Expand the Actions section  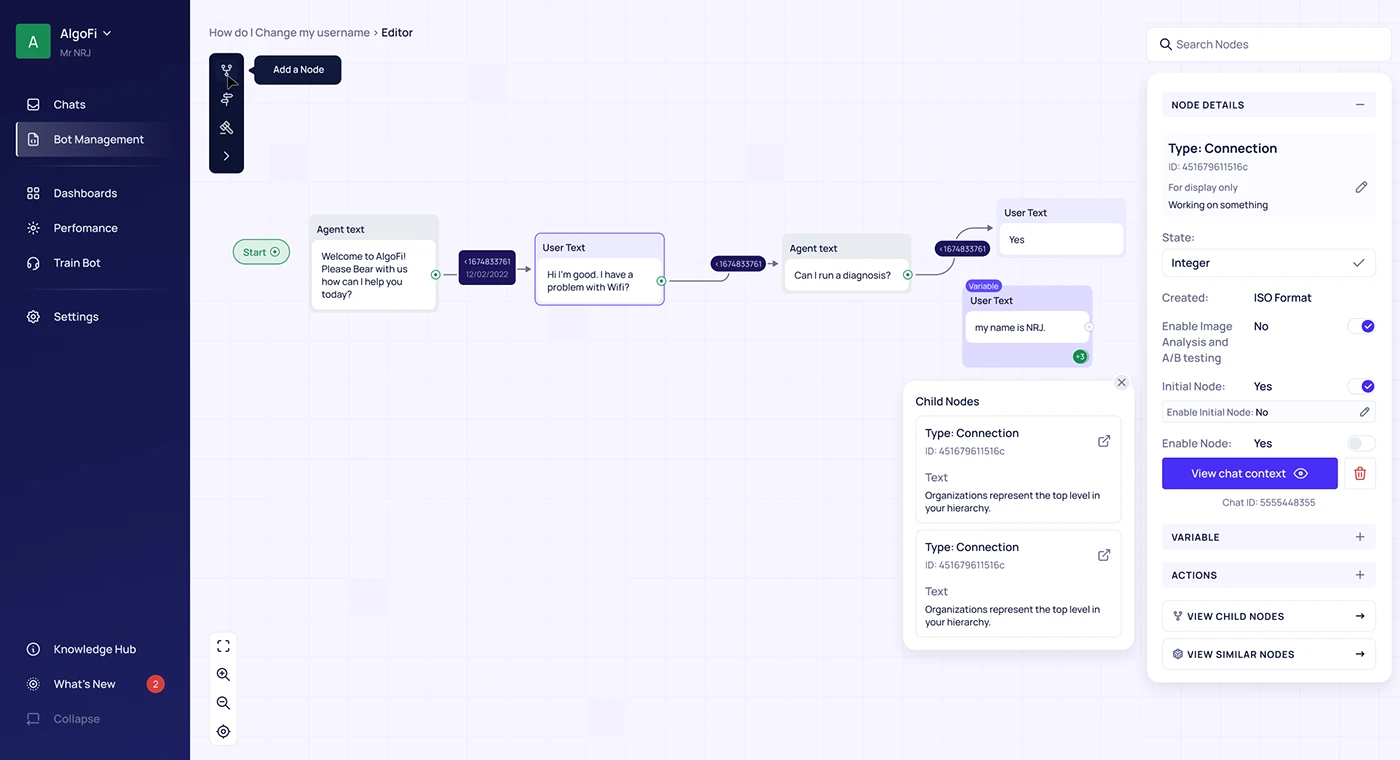click(1359, 575)
